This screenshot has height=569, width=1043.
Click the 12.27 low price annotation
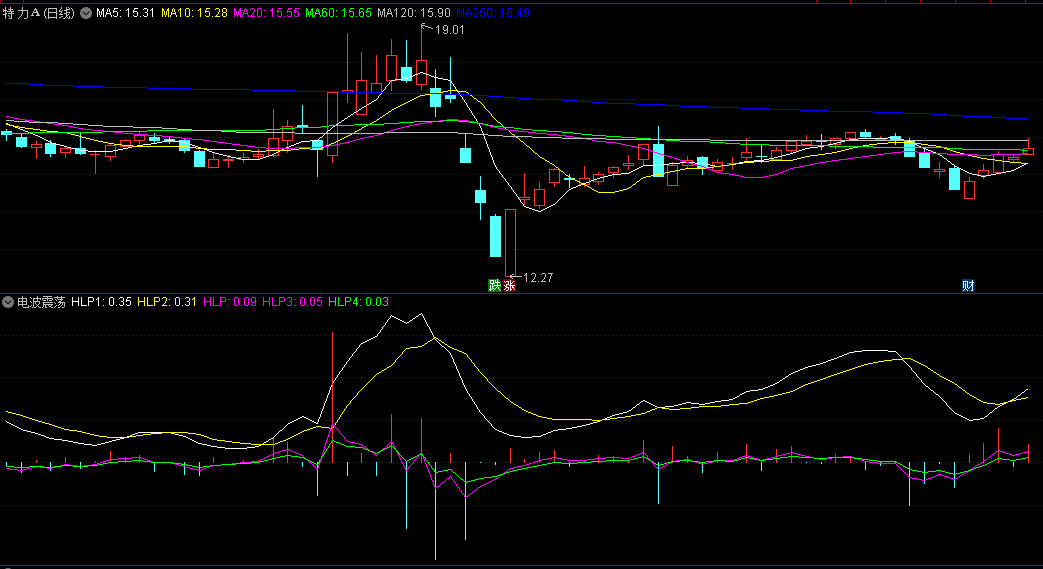(538, 278)
